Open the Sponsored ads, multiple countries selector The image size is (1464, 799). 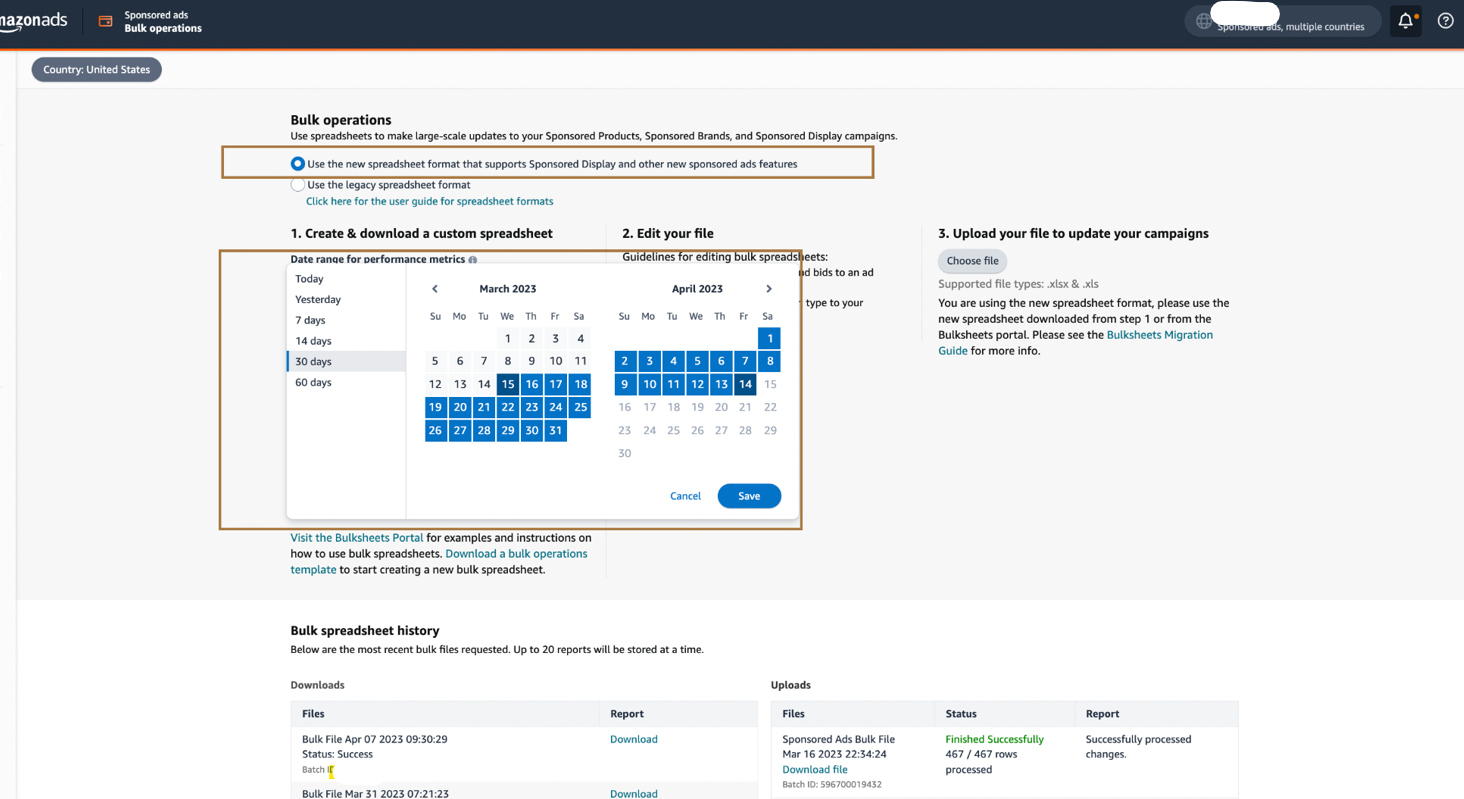click(1283, 21)
